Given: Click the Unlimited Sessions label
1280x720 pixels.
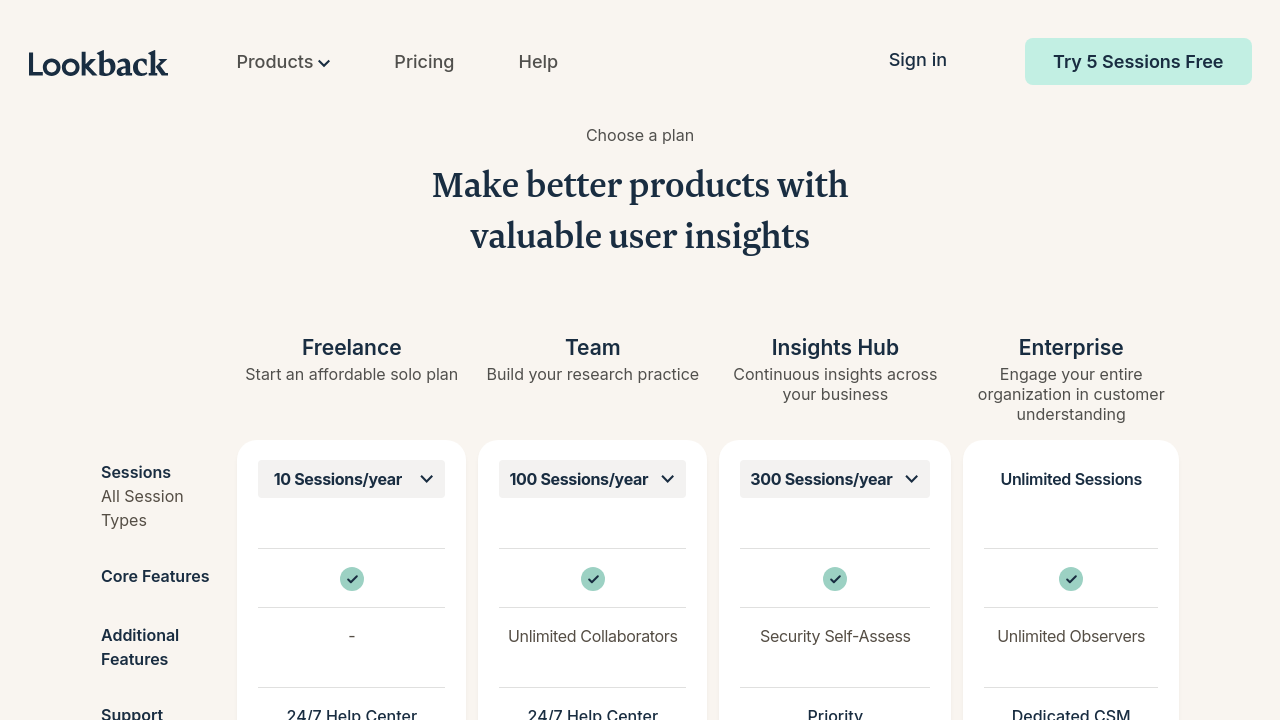Looking at the screenshot, I should (1071, 479).
